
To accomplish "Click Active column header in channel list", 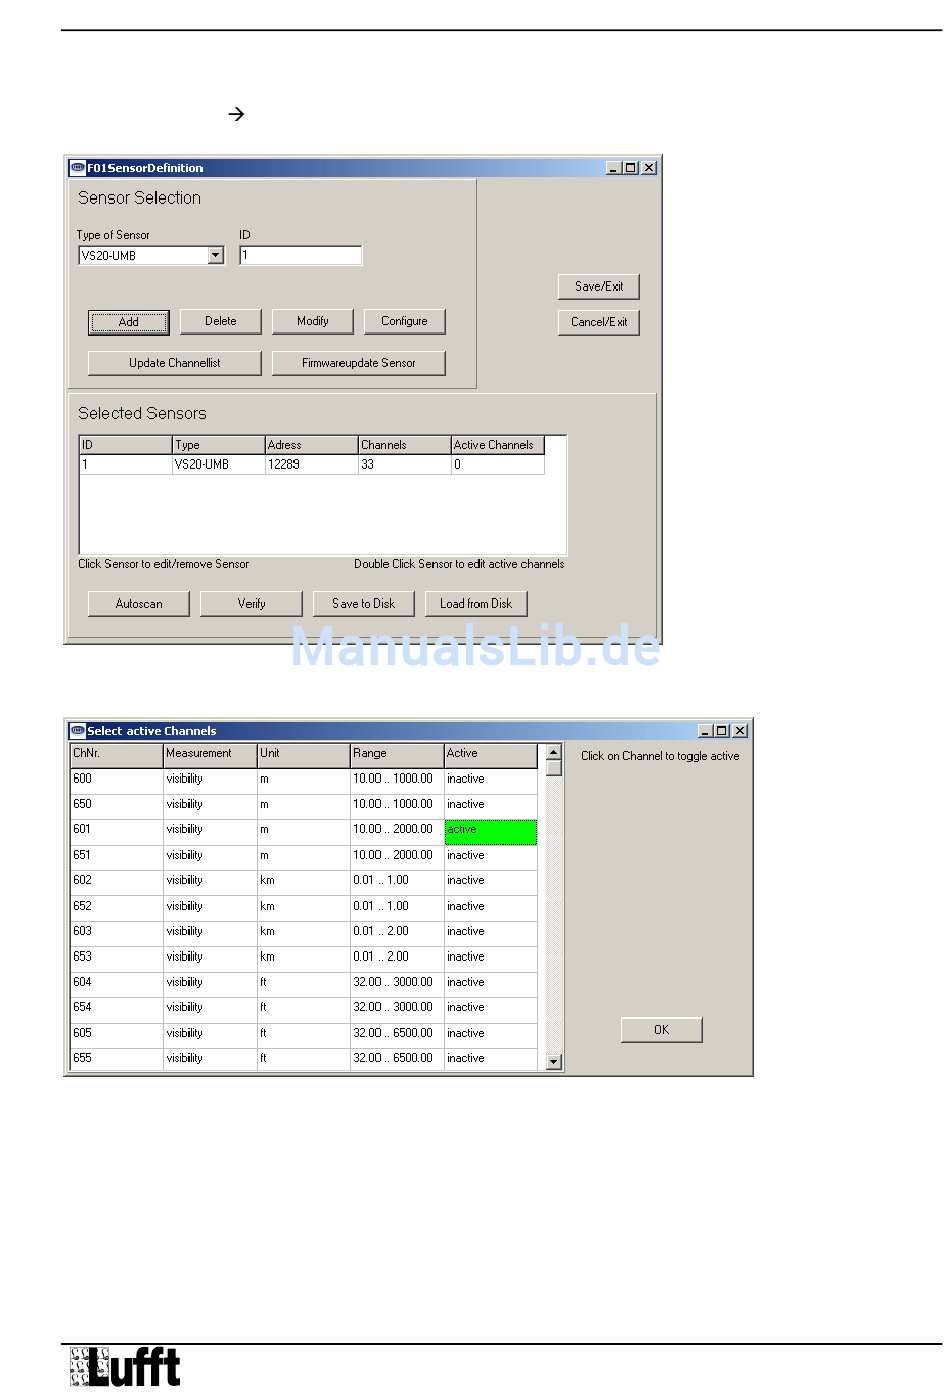I will pos(491,754).
